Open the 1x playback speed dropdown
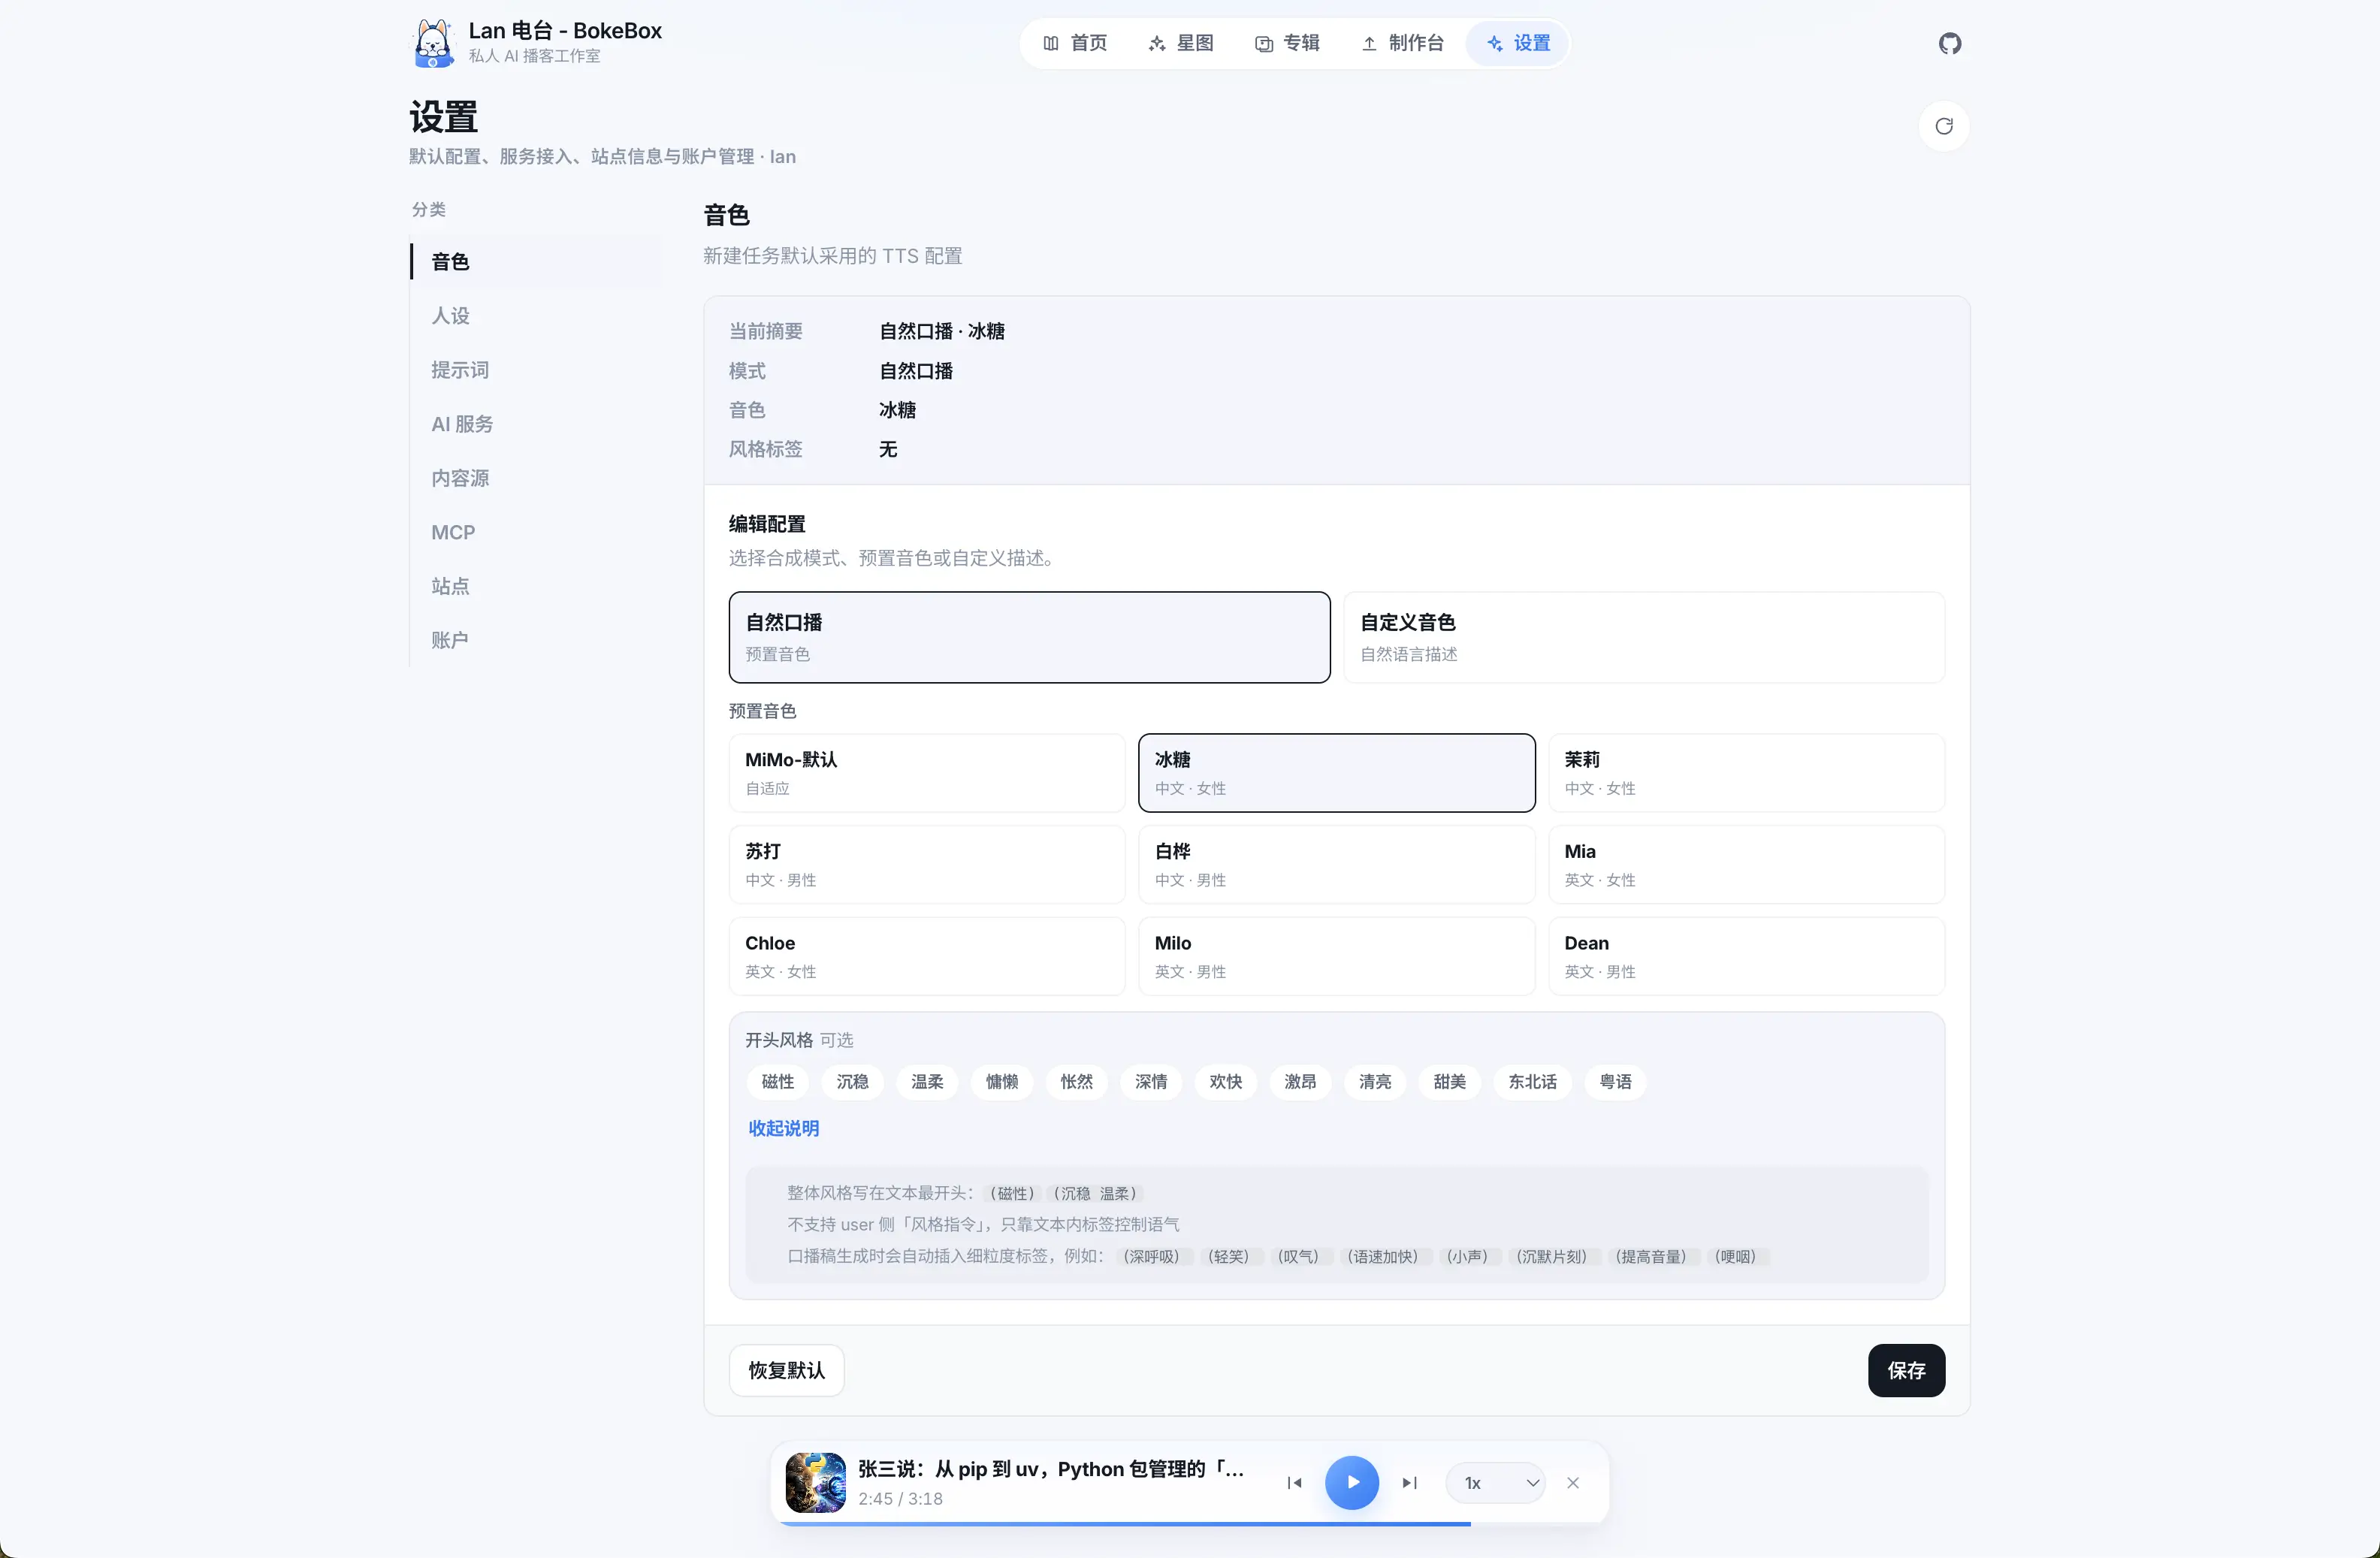Screen dimensions: 2380x1558 [1495, 1482]
